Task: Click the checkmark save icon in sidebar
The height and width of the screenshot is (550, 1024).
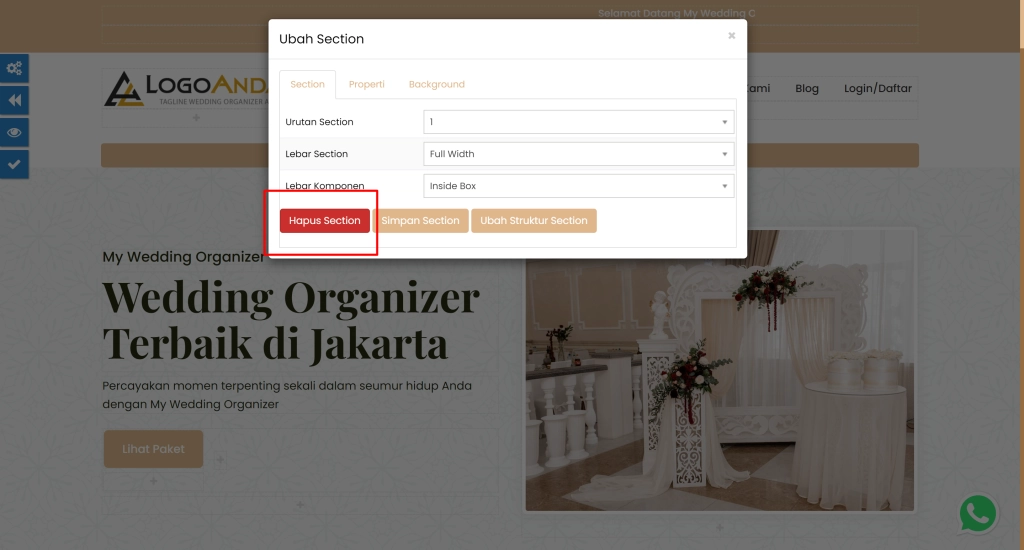Action: pyautogui.click(x=14, y=164)
